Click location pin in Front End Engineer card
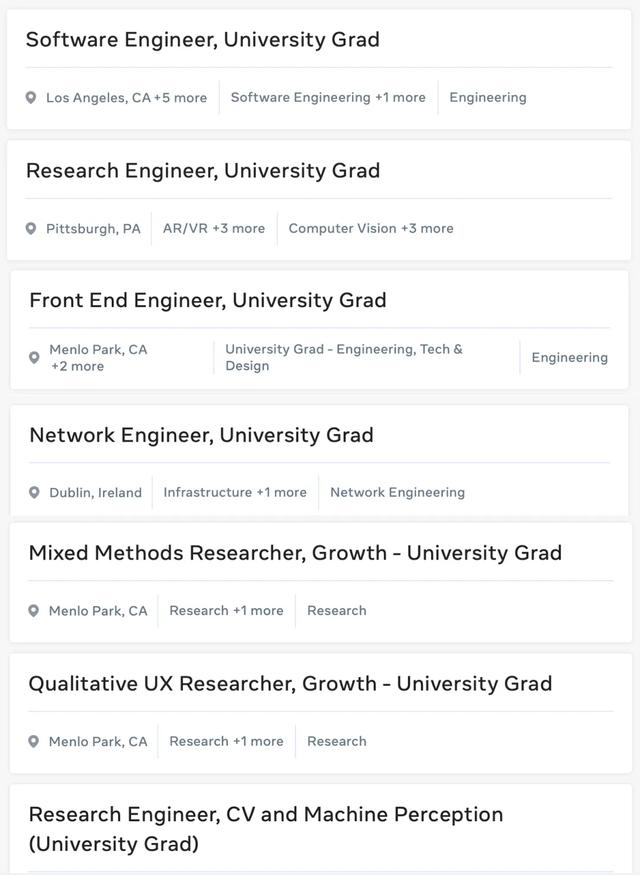Screen dimensions: 640x875 click(x=34, y=358)
